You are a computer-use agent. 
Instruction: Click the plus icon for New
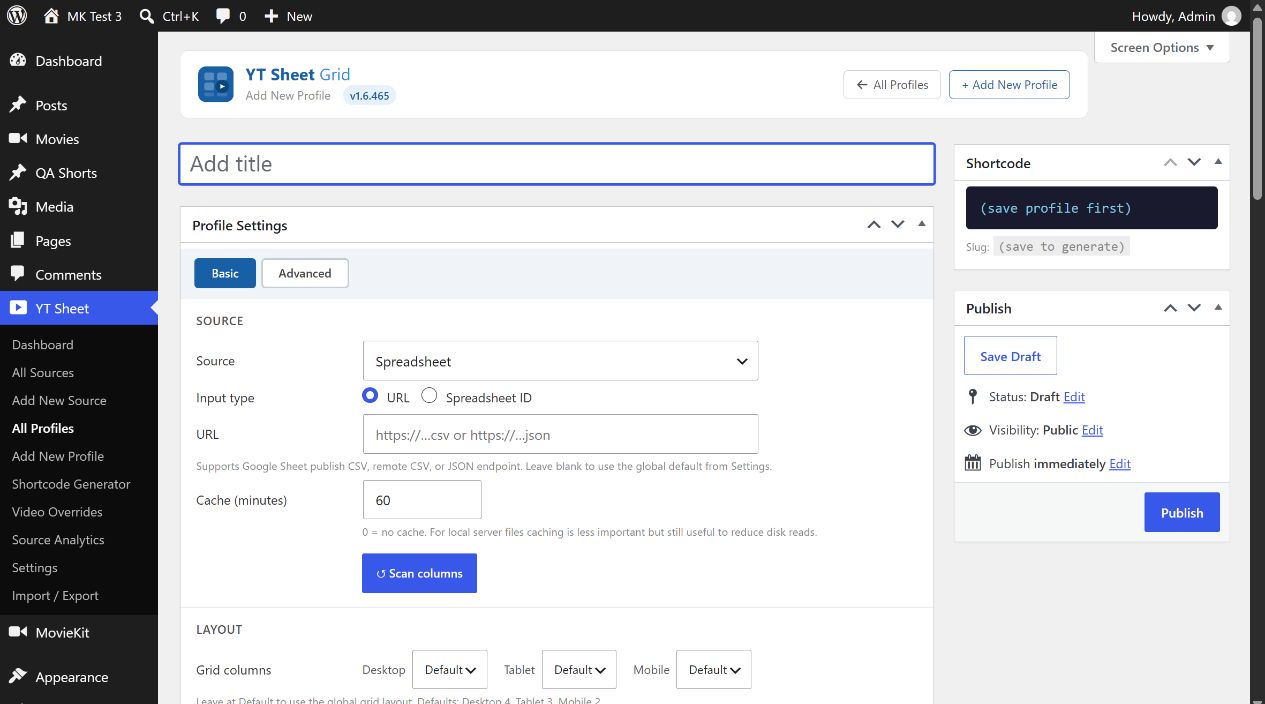click(x=272, y=16)
